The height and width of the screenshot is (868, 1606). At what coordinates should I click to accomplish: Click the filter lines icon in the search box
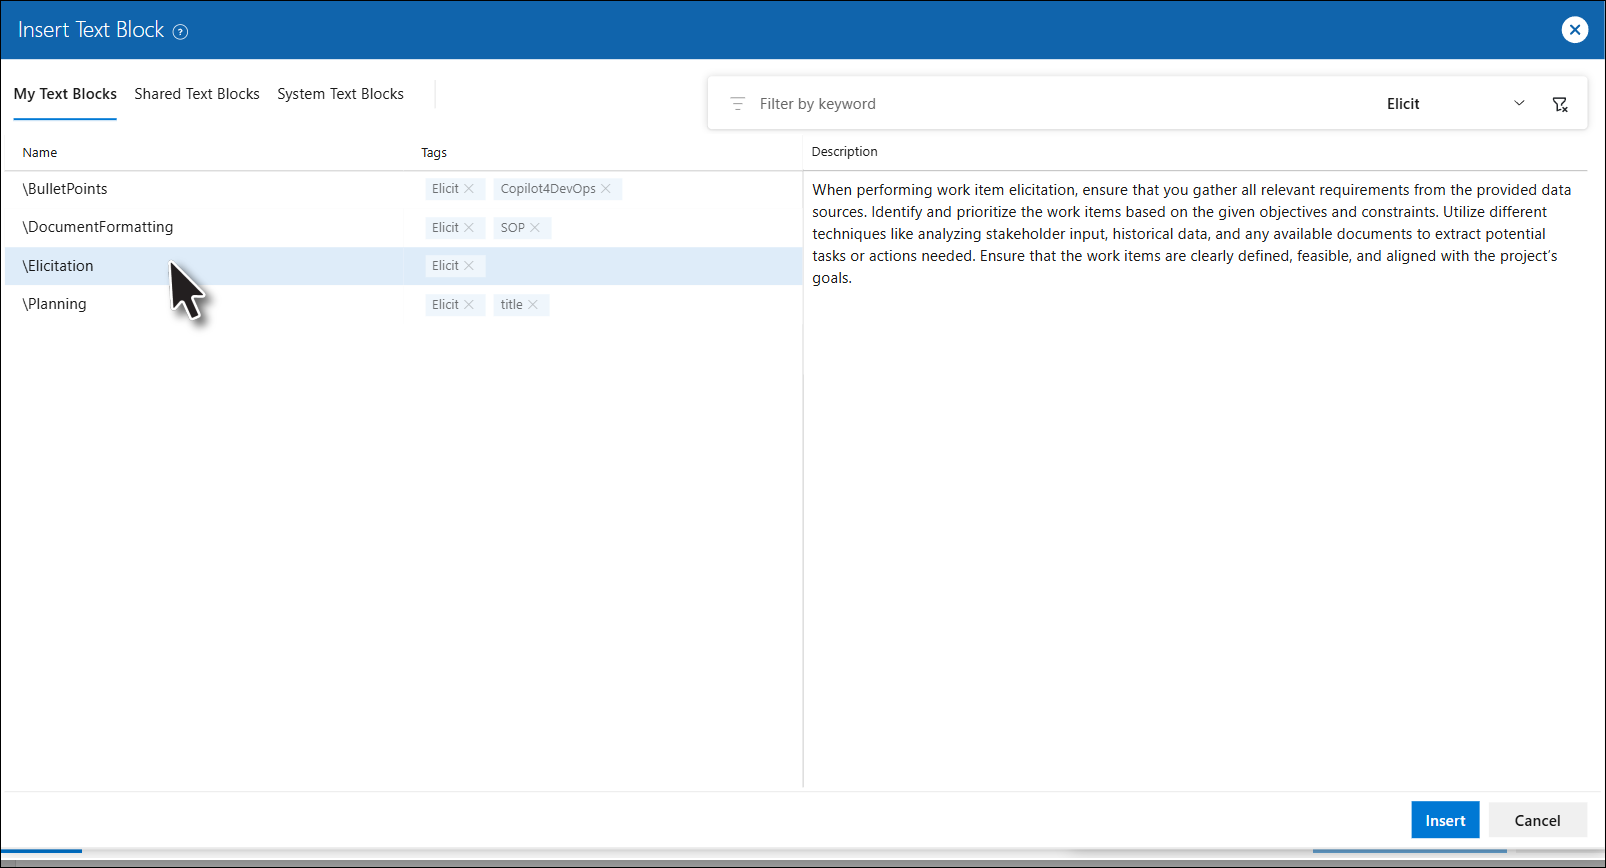point(738,104)
